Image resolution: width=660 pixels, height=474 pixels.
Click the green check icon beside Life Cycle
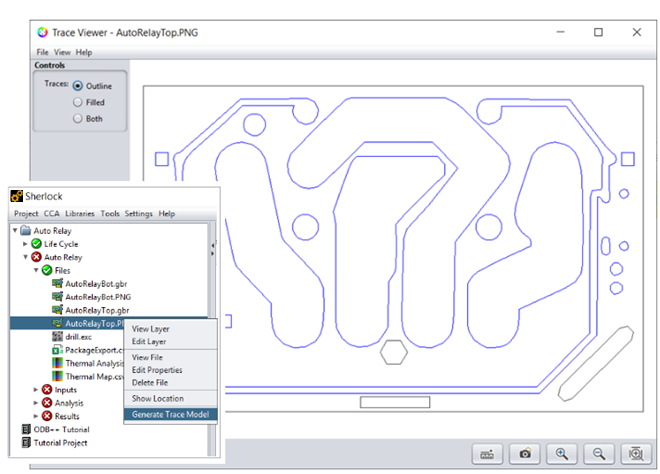pos(37,244)
